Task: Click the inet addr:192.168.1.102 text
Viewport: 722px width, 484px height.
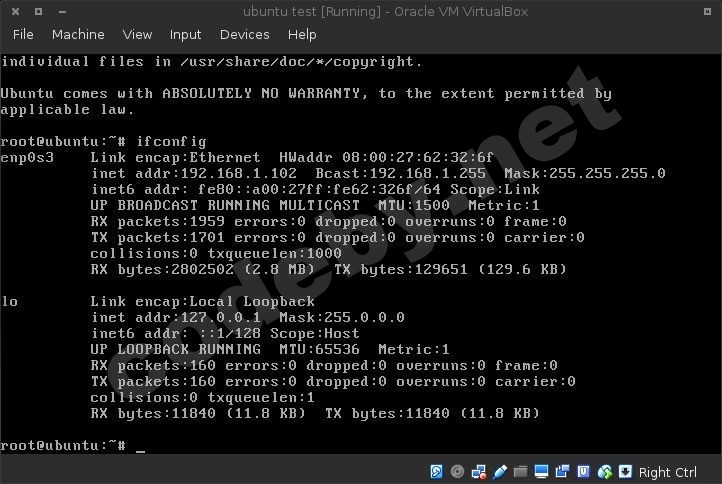Action: pos(194,174)
